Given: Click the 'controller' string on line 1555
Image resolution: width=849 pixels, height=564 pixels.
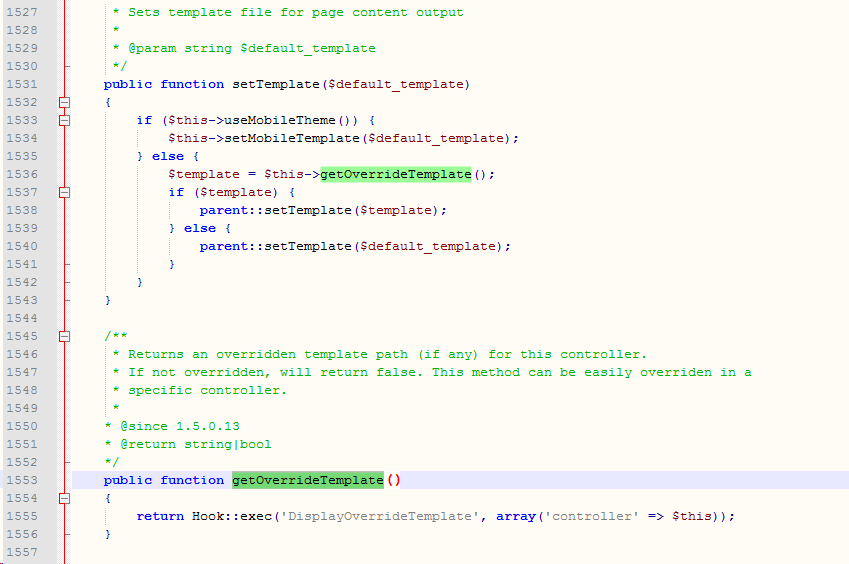Looking at the screenshot, I should (x=592, y=516).
